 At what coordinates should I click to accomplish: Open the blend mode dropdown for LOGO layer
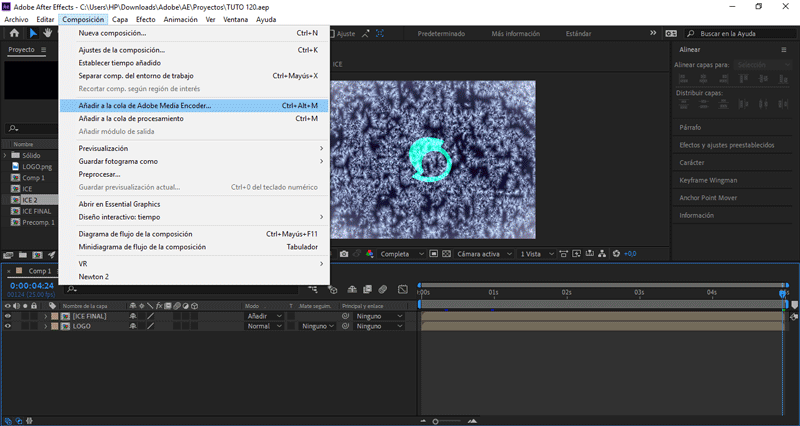(263, 326)
